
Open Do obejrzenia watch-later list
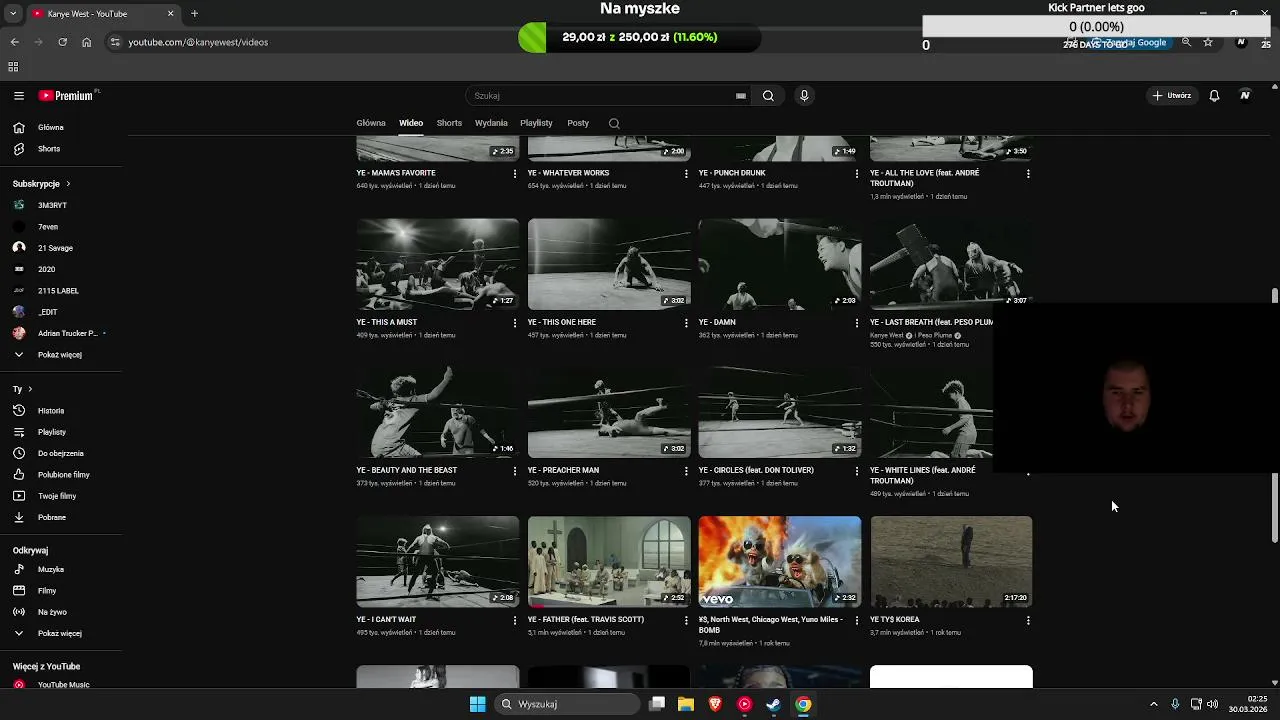point(61,453)
